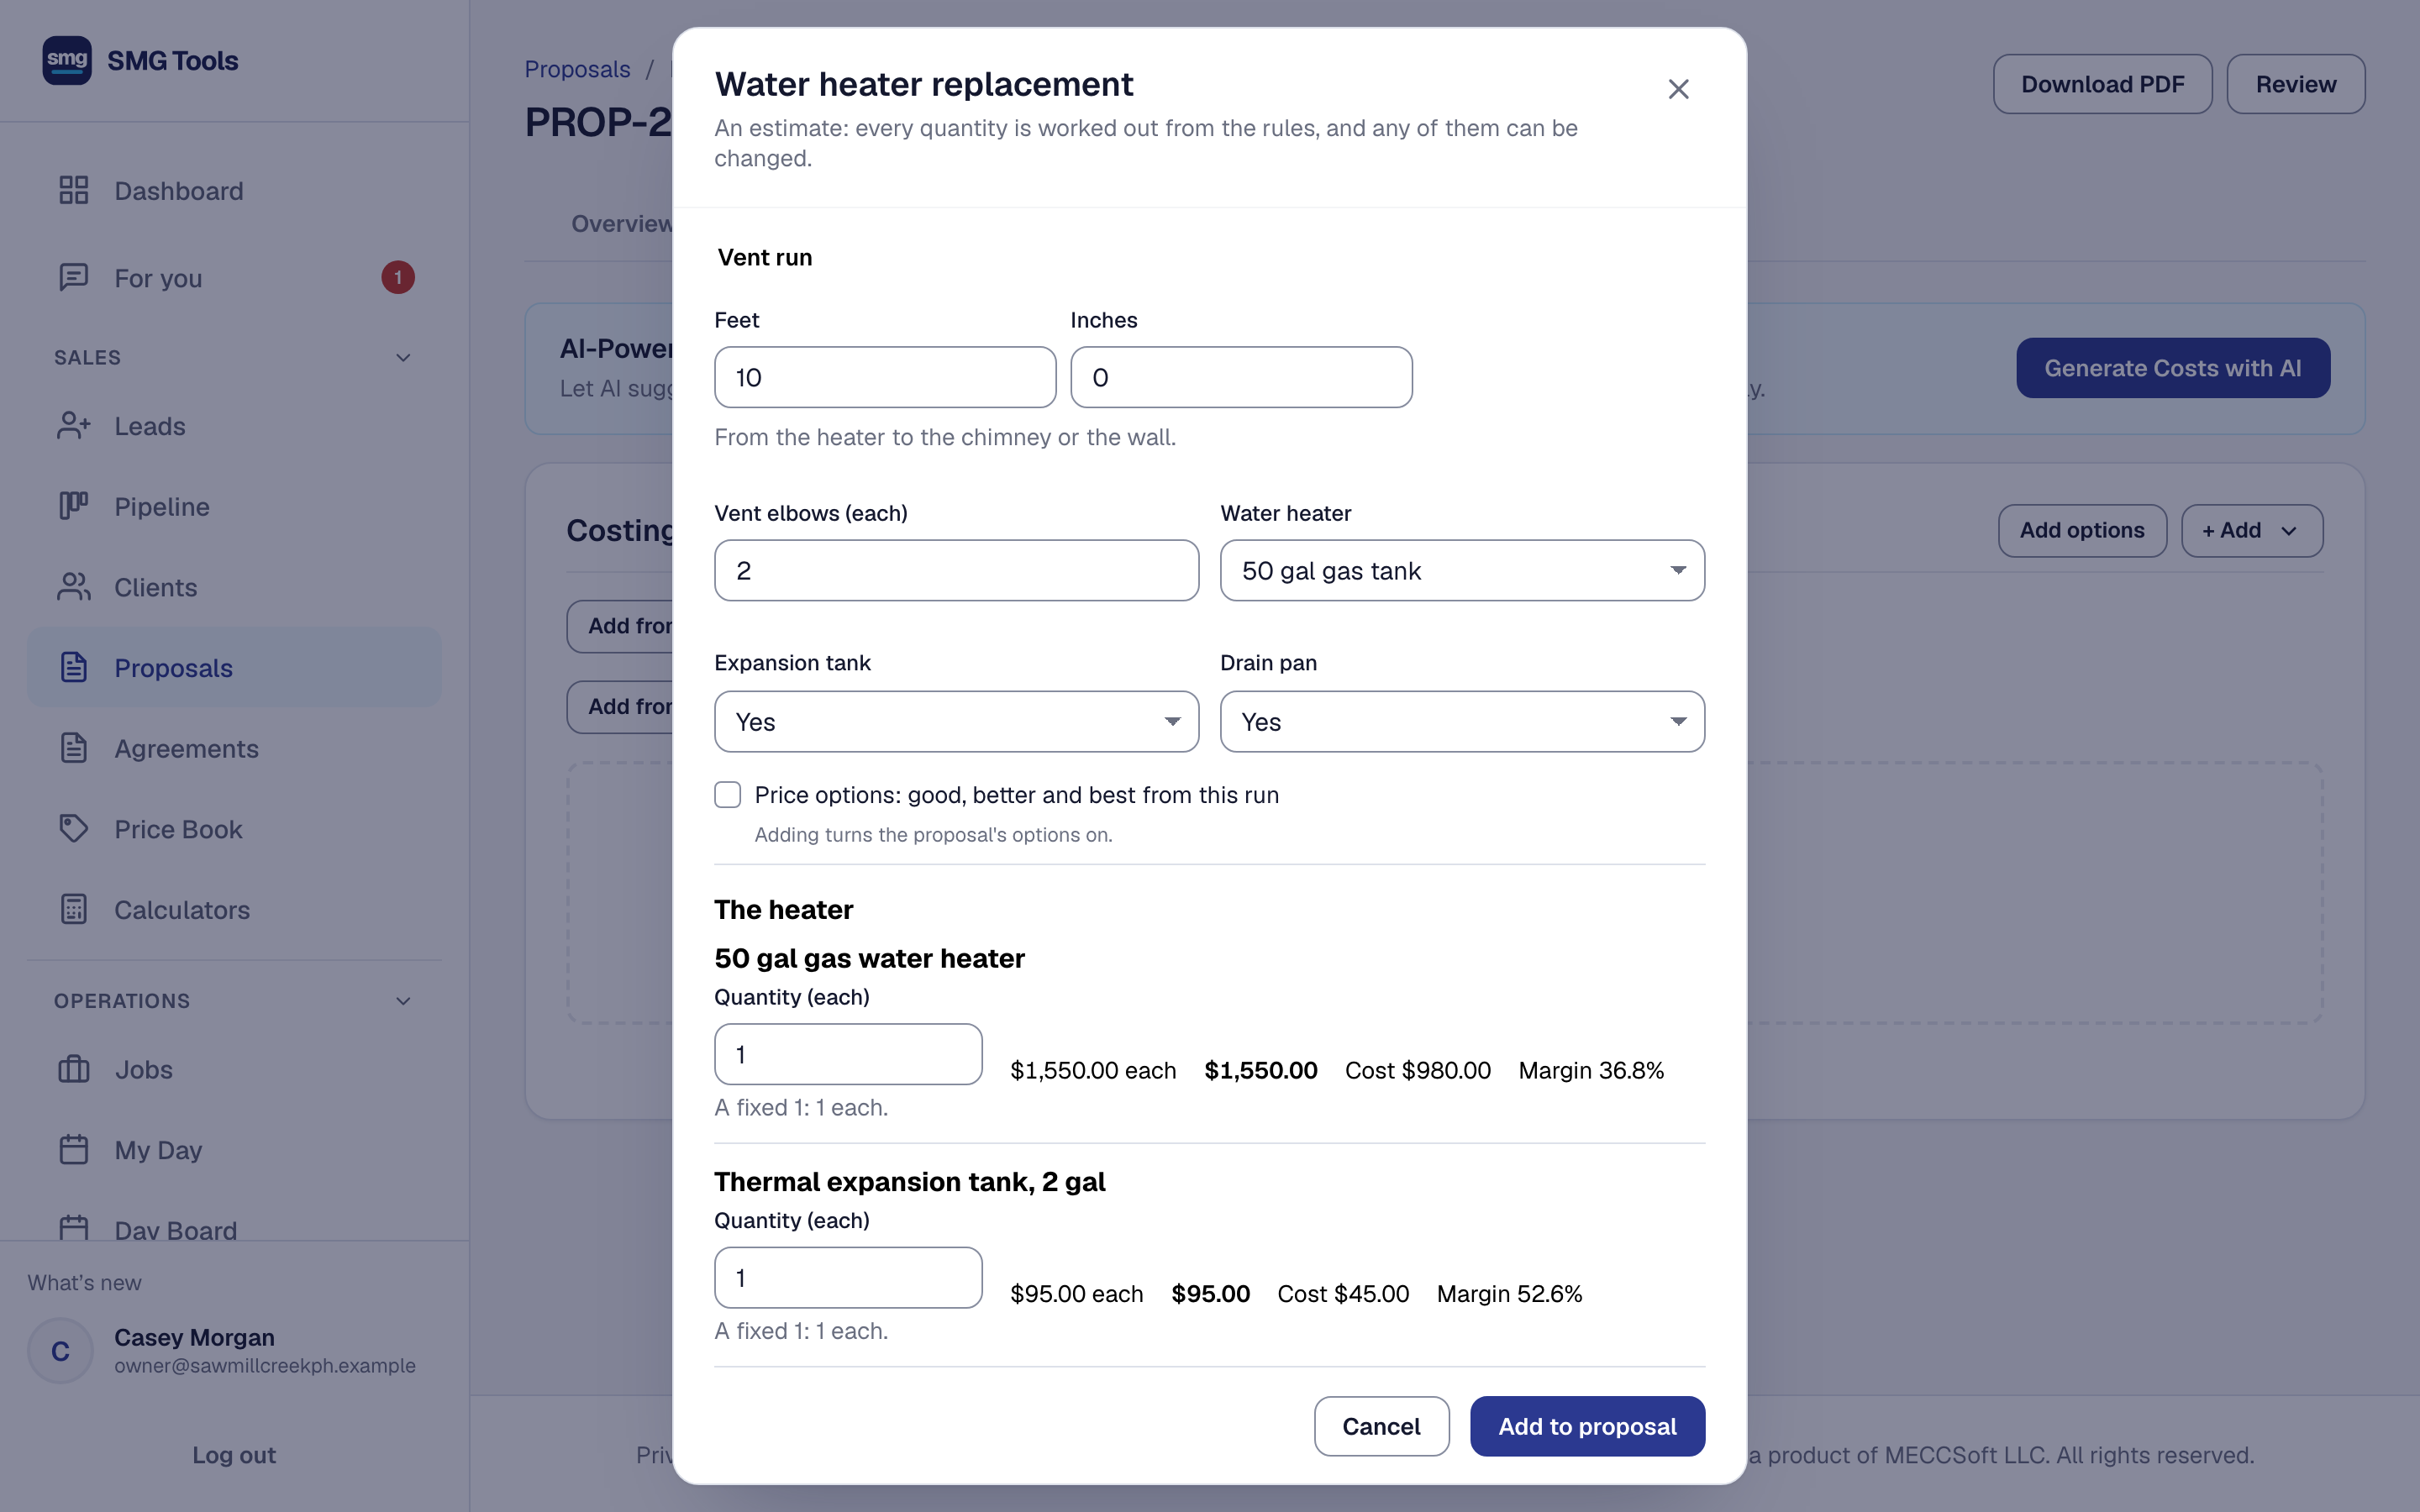Viewport: 2420px width, 1512px height.
Task: Collapse the SALES section chevron
Action: pos(403,358)
